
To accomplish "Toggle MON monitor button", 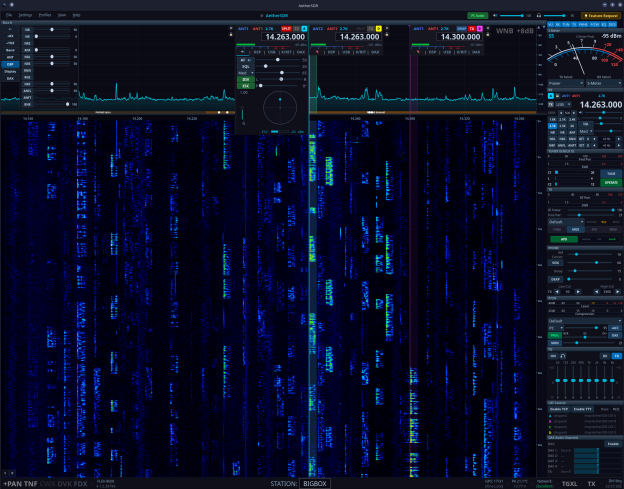I will [x=555, y=343].
